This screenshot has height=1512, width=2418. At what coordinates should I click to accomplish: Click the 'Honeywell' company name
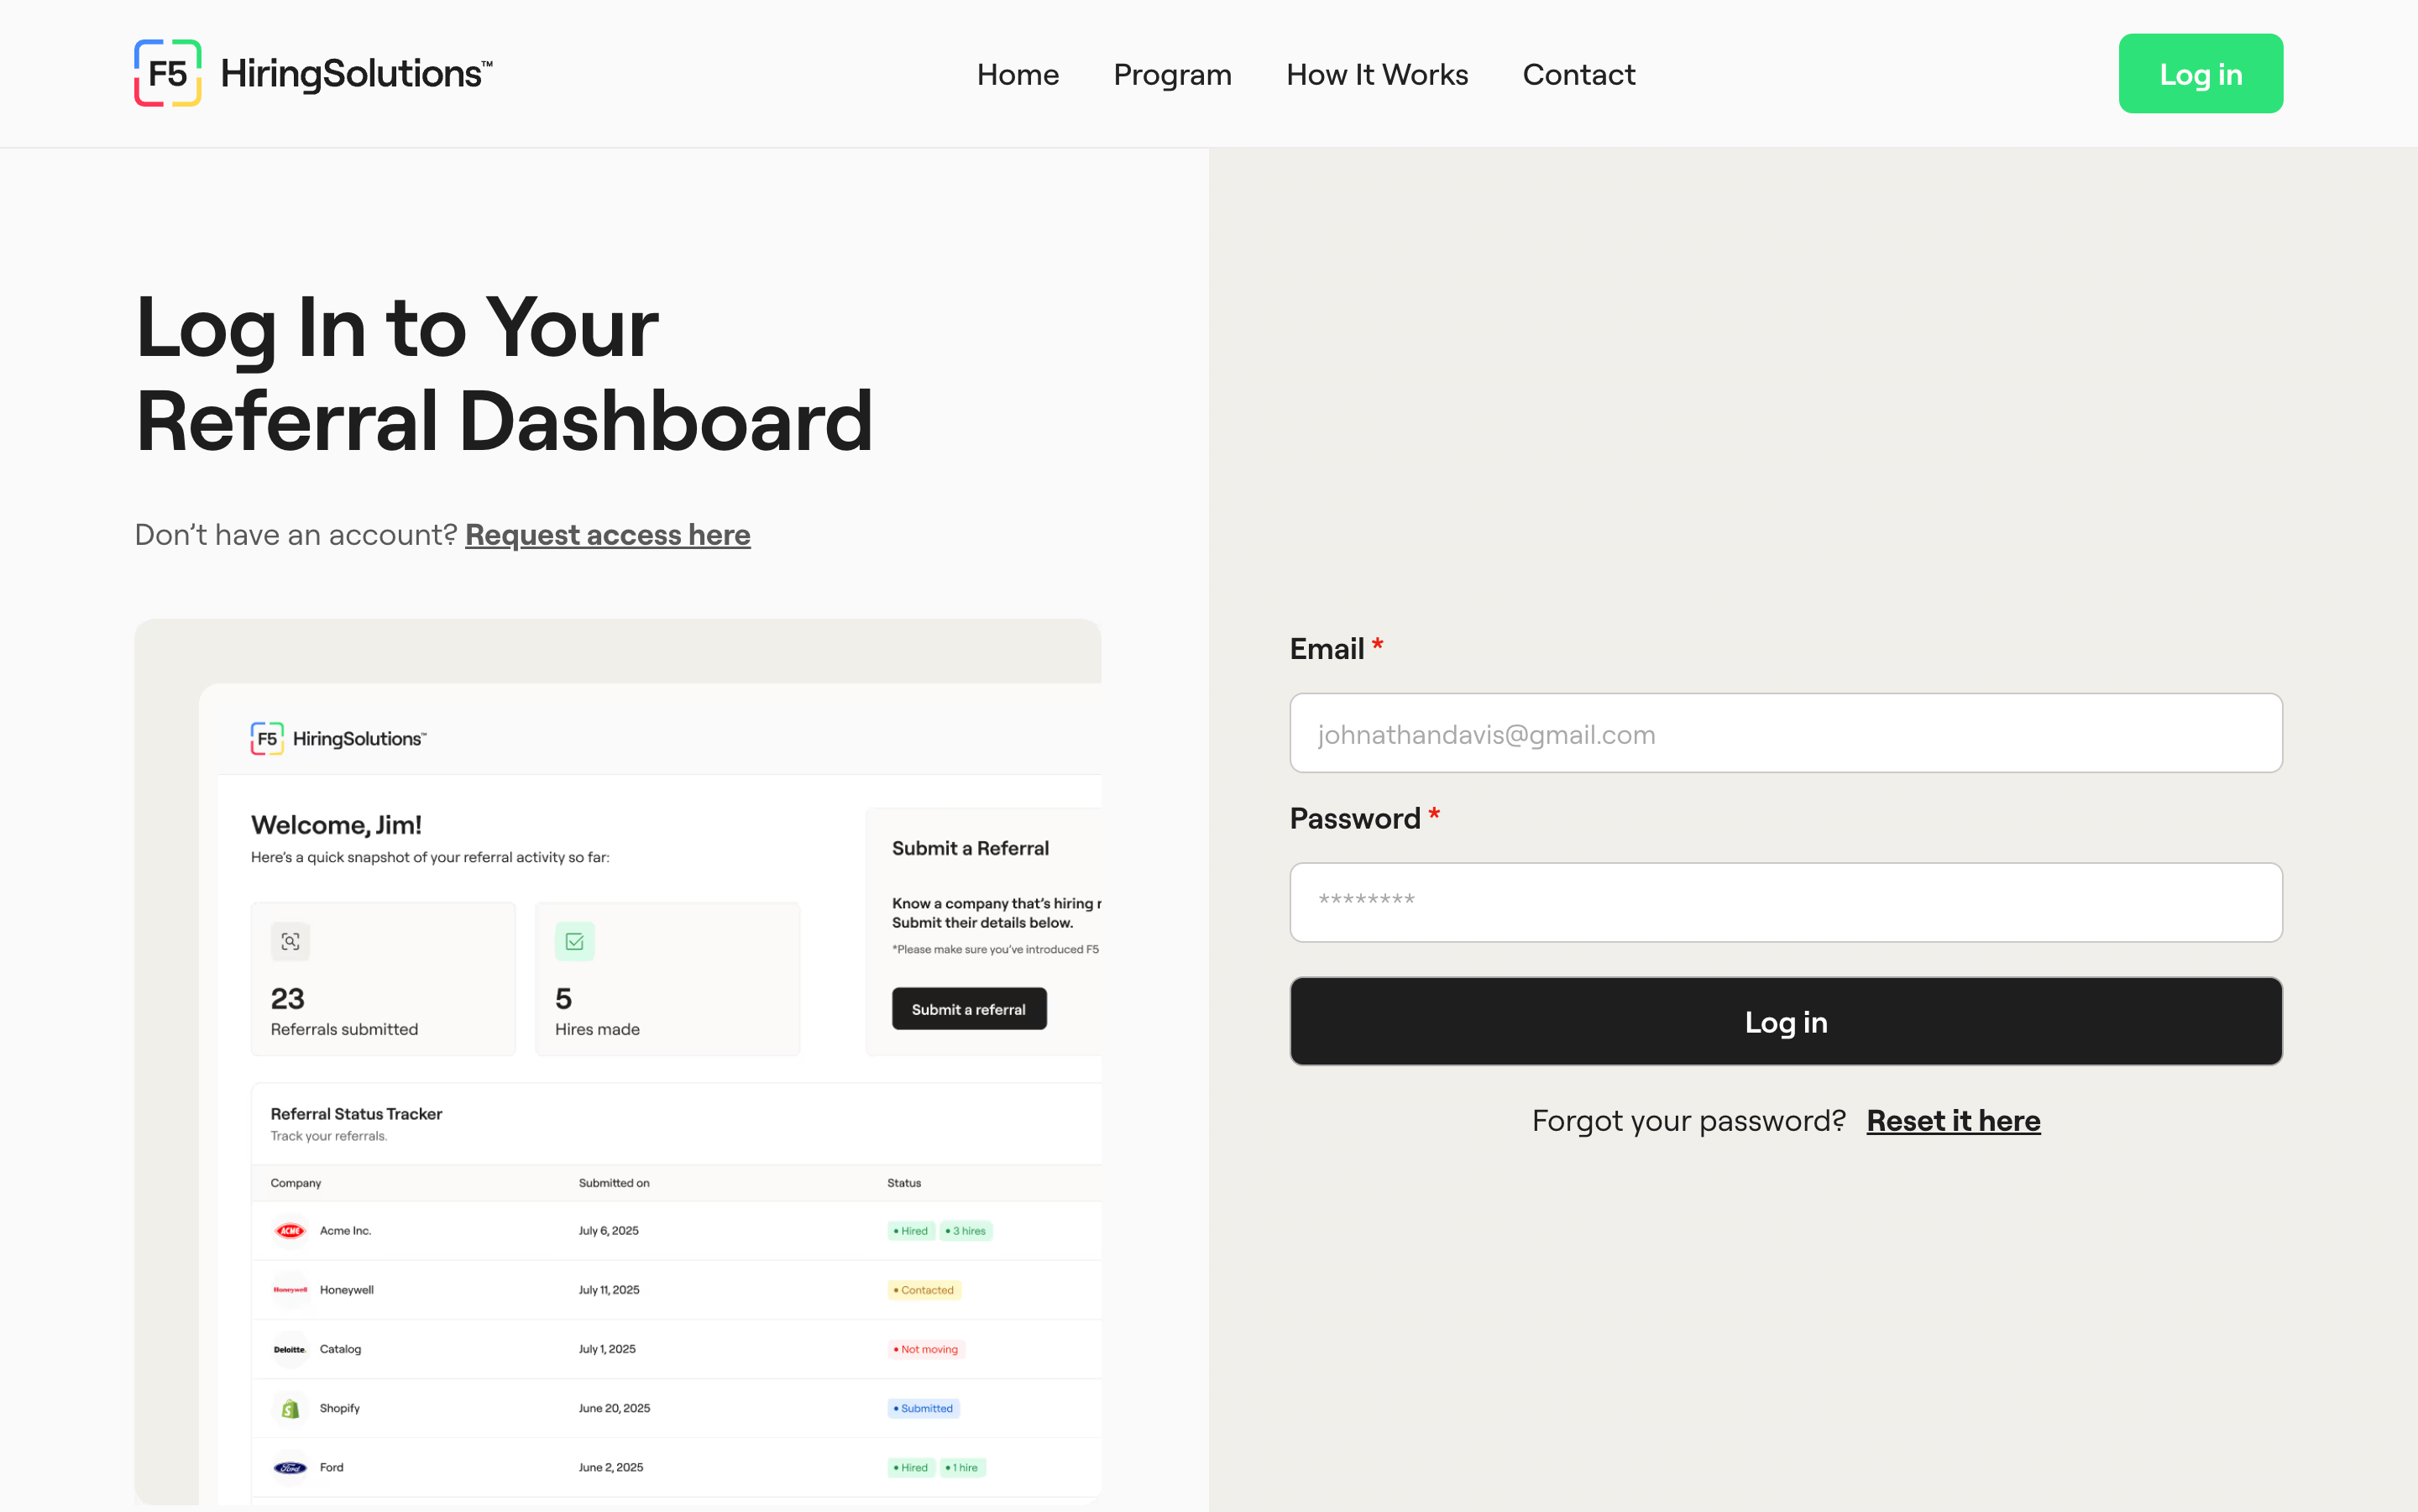[347, 1289]
